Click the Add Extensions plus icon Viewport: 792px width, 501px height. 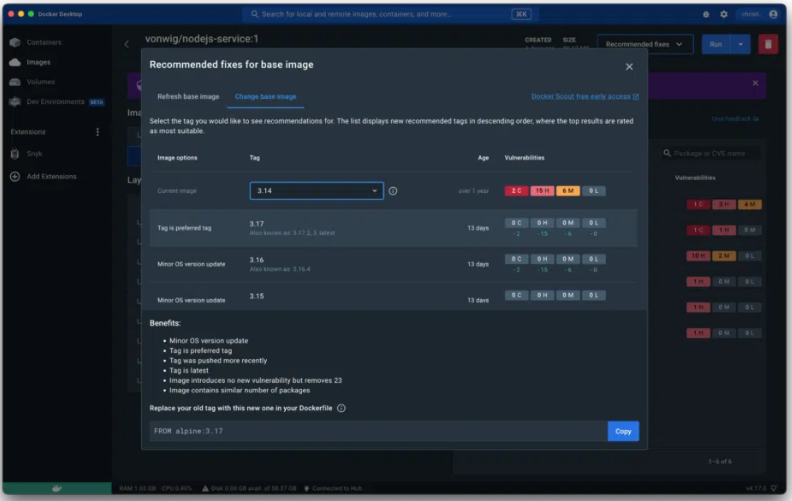tap(15, 176)
